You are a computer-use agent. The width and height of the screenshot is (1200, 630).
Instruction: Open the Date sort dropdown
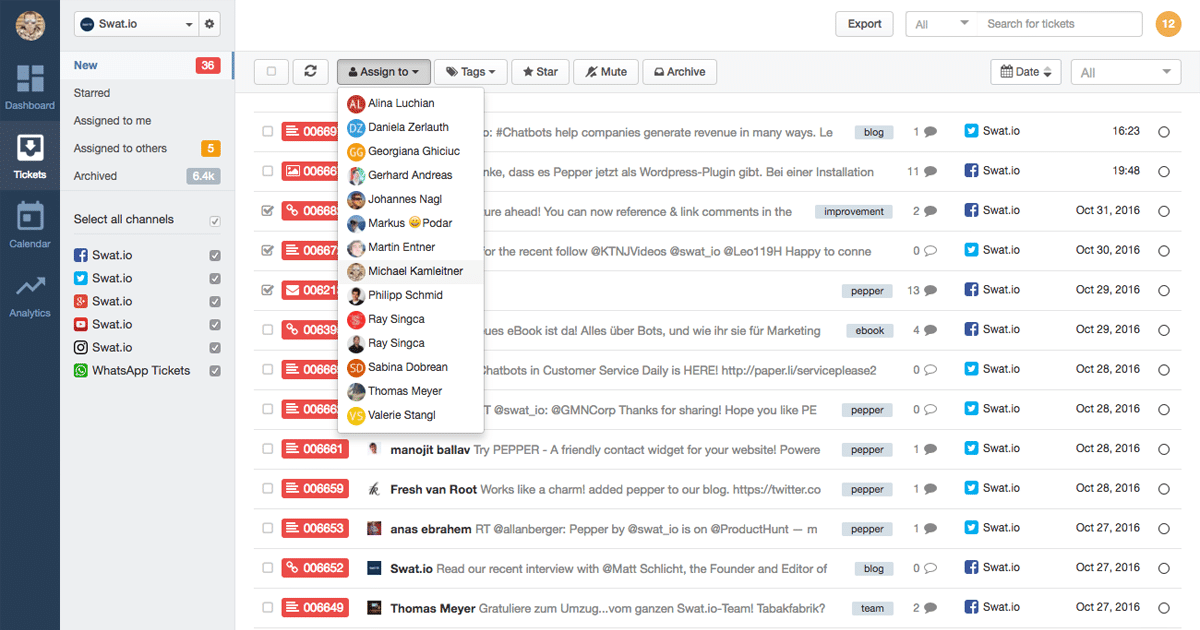(1026, 72)
